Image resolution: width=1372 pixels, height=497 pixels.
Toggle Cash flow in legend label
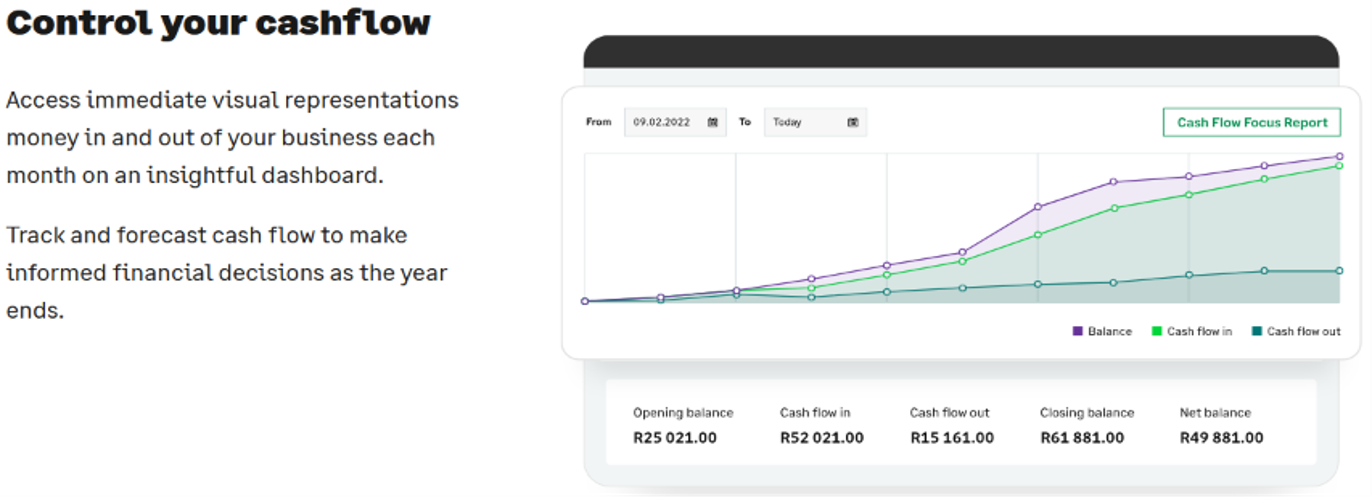(x=1200, y=331)
